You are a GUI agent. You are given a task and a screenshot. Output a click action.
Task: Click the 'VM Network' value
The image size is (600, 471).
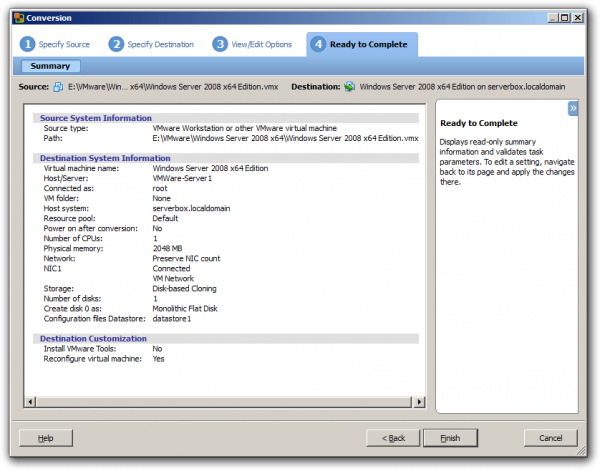pyautogui.click(x=173, y=279)
